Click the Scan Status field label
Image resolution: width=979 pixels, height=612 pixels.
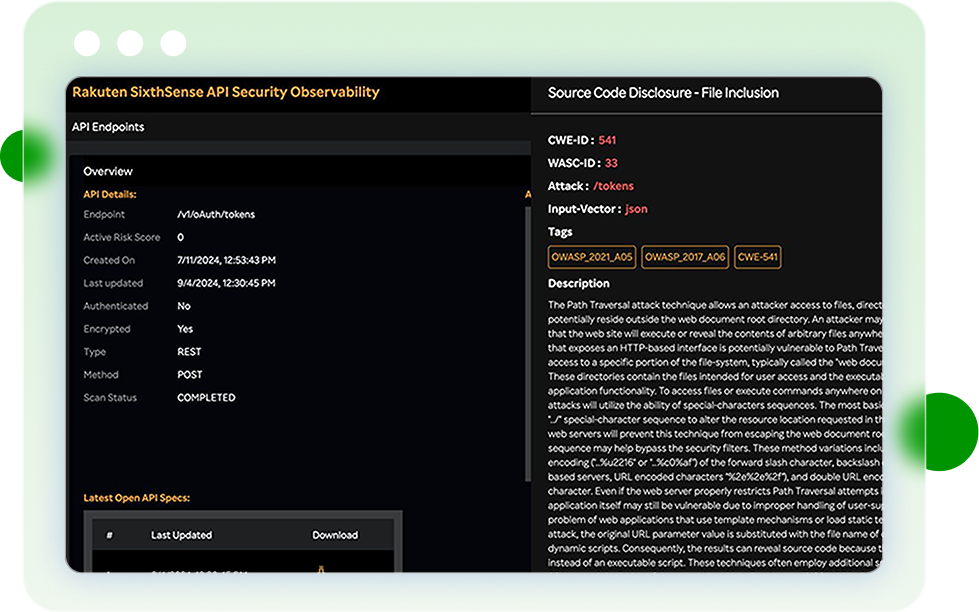(x=110, y=397)
